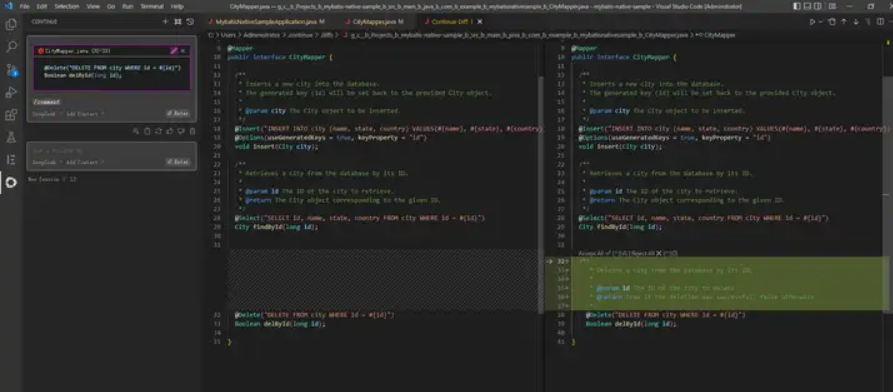Open Source Control view with badge
This screenshot has width=893, height=392.
11,70
